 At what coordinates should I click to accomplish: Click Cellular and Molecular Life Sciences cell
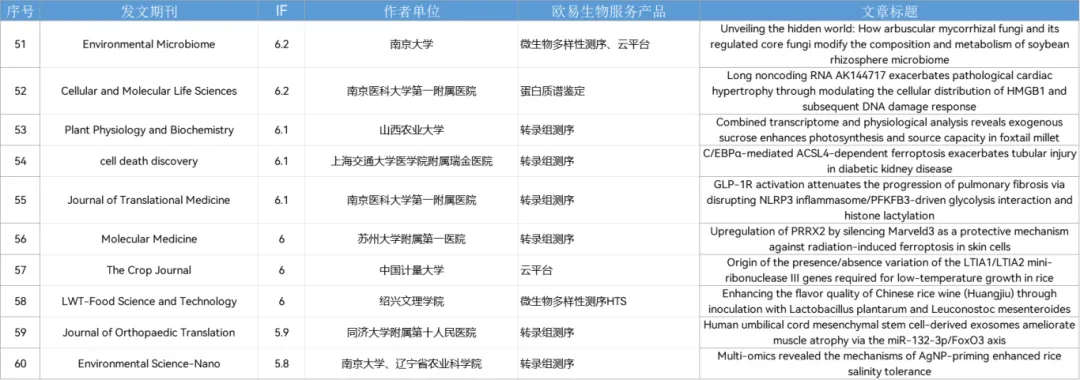(149, 91)
